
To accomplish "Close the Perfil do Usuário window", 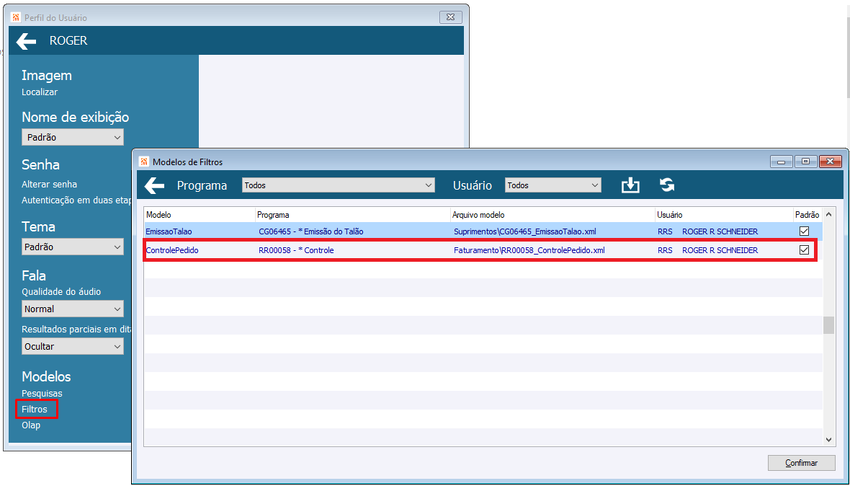I will pyautogui.click(x=450, y=17).
